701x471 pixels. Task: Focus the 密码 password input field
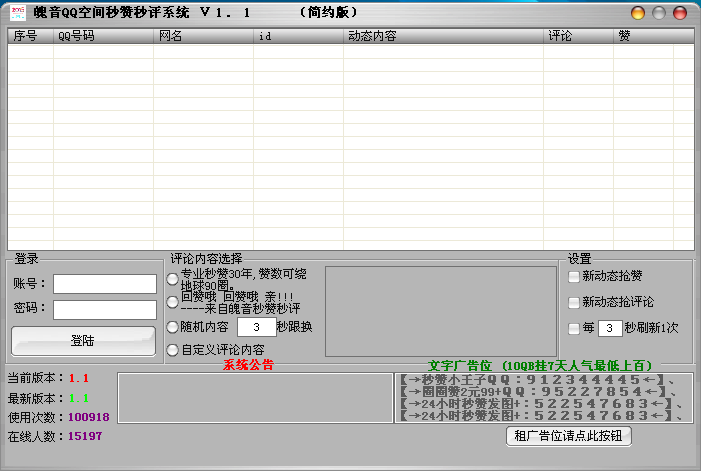coord(104,309)
